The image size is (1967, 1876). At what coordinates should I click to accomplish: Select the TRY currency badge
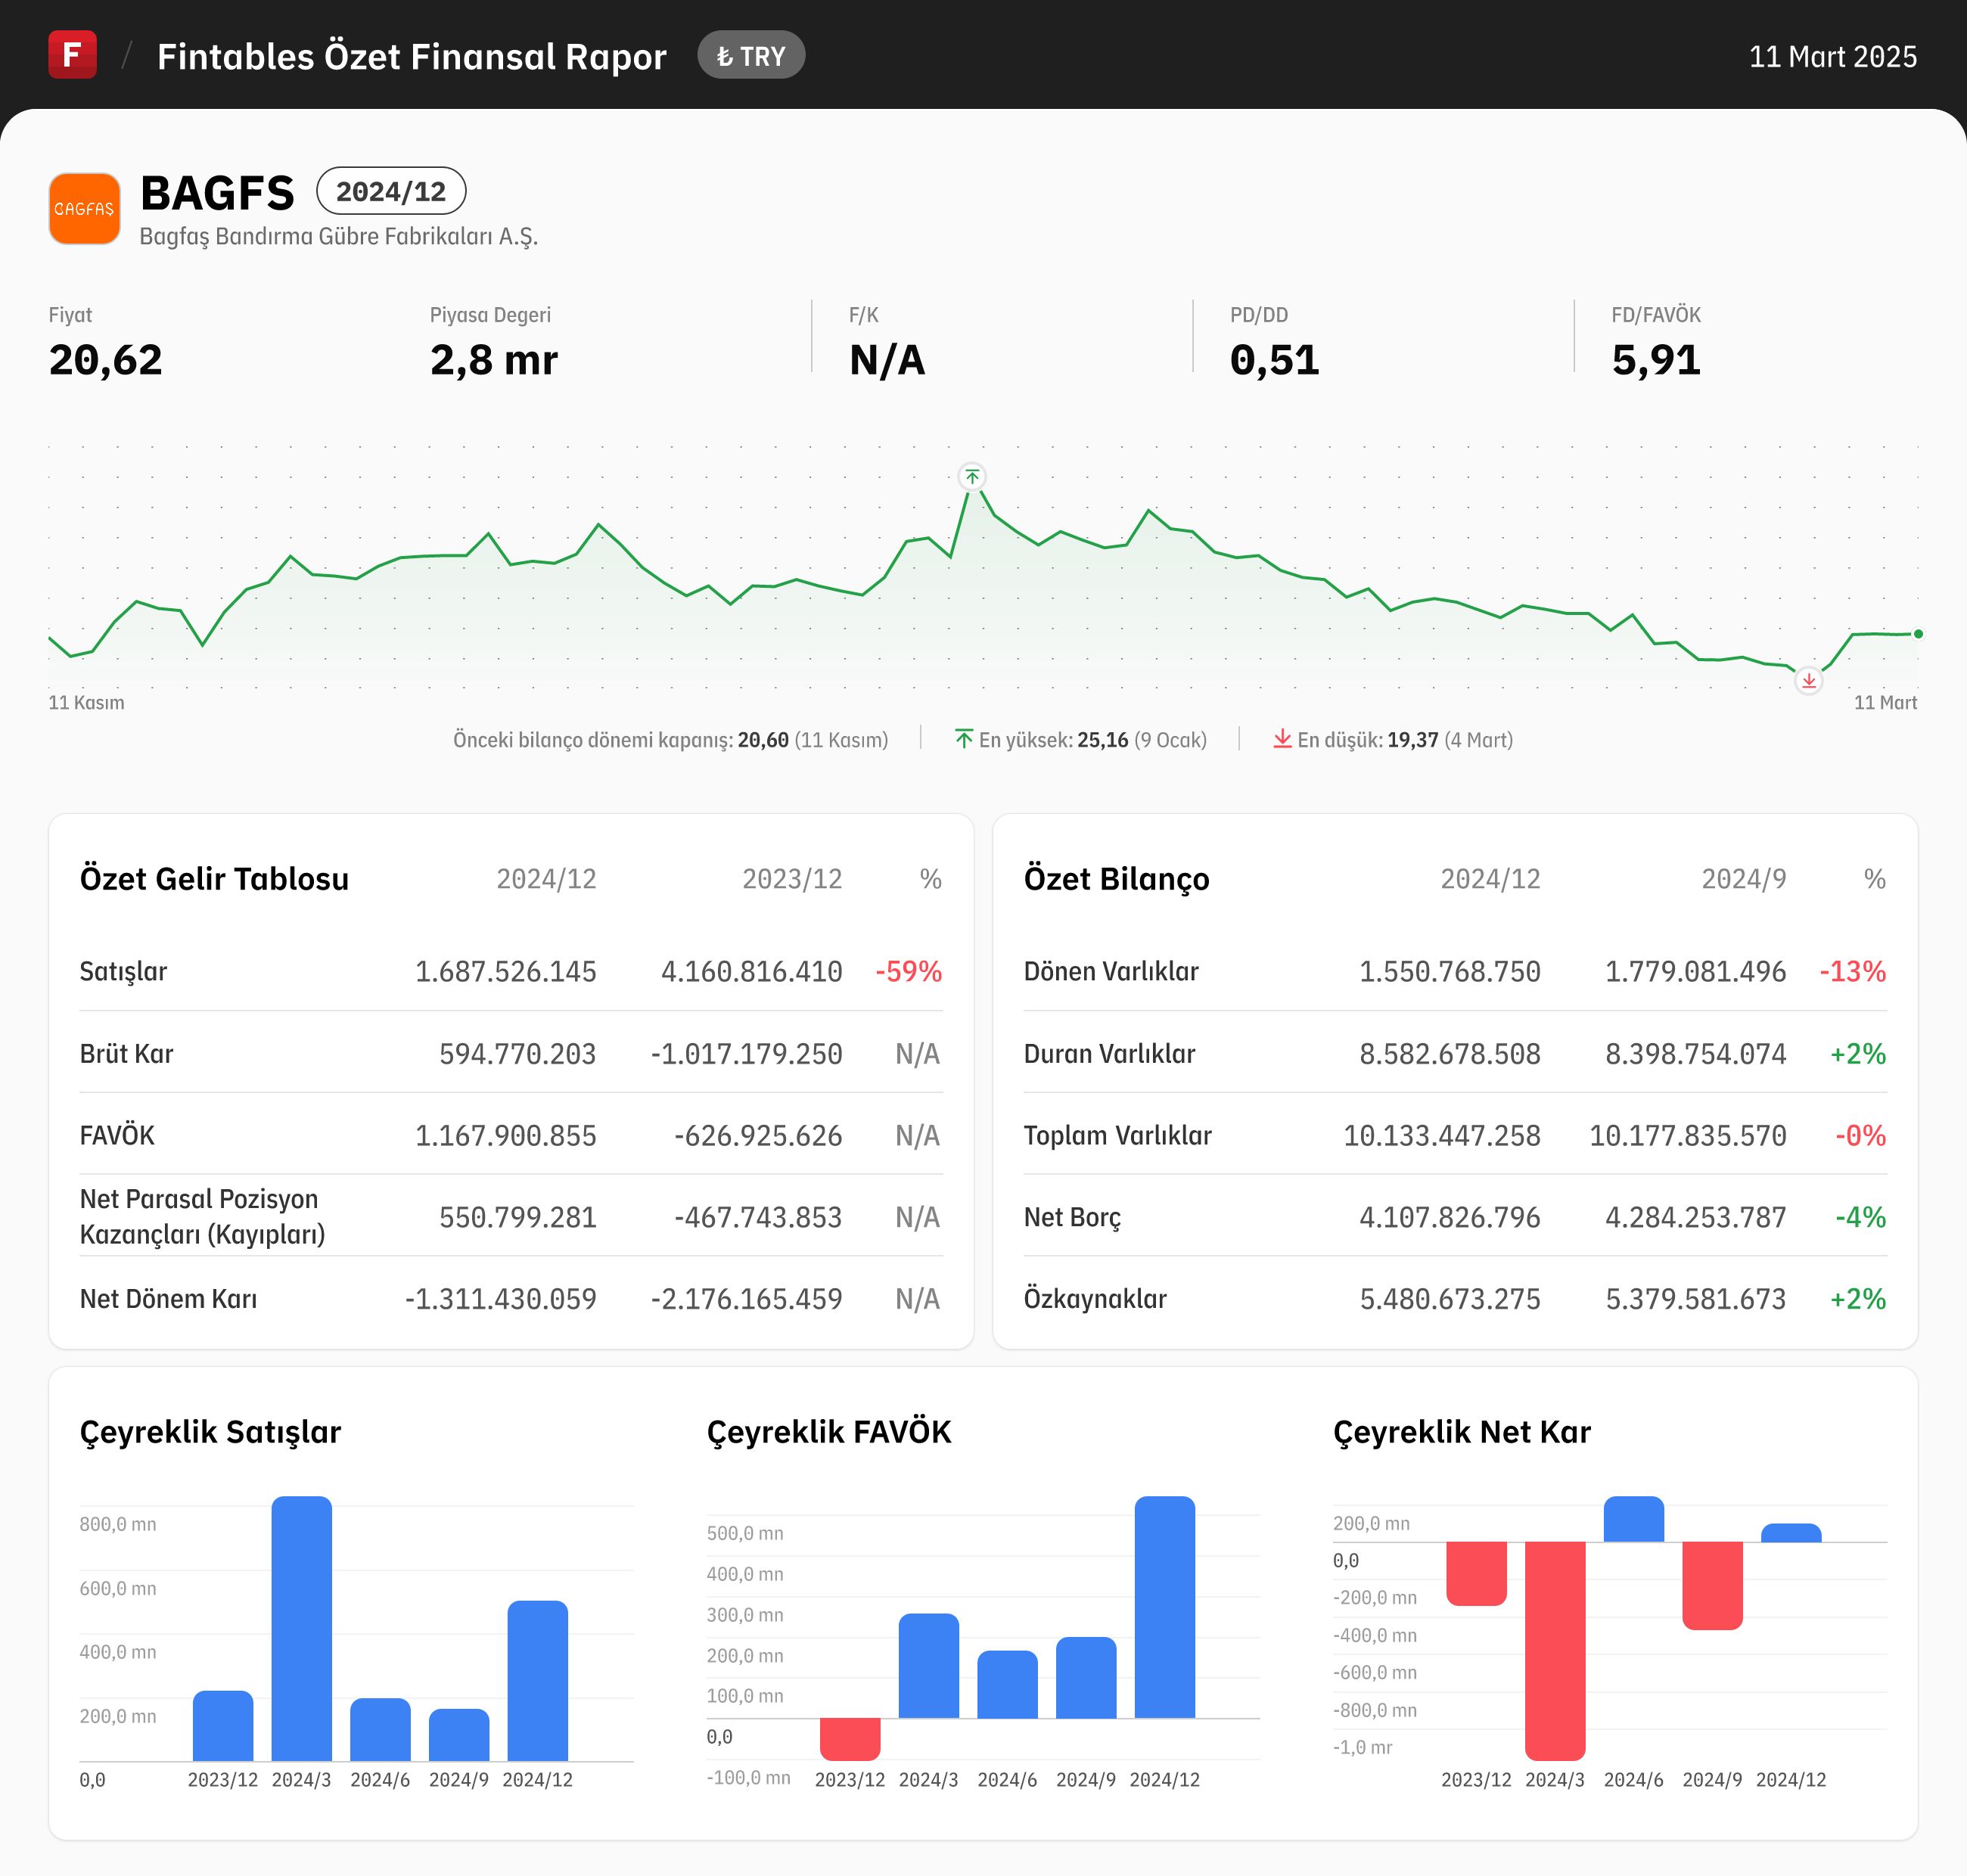click(751, 56)
